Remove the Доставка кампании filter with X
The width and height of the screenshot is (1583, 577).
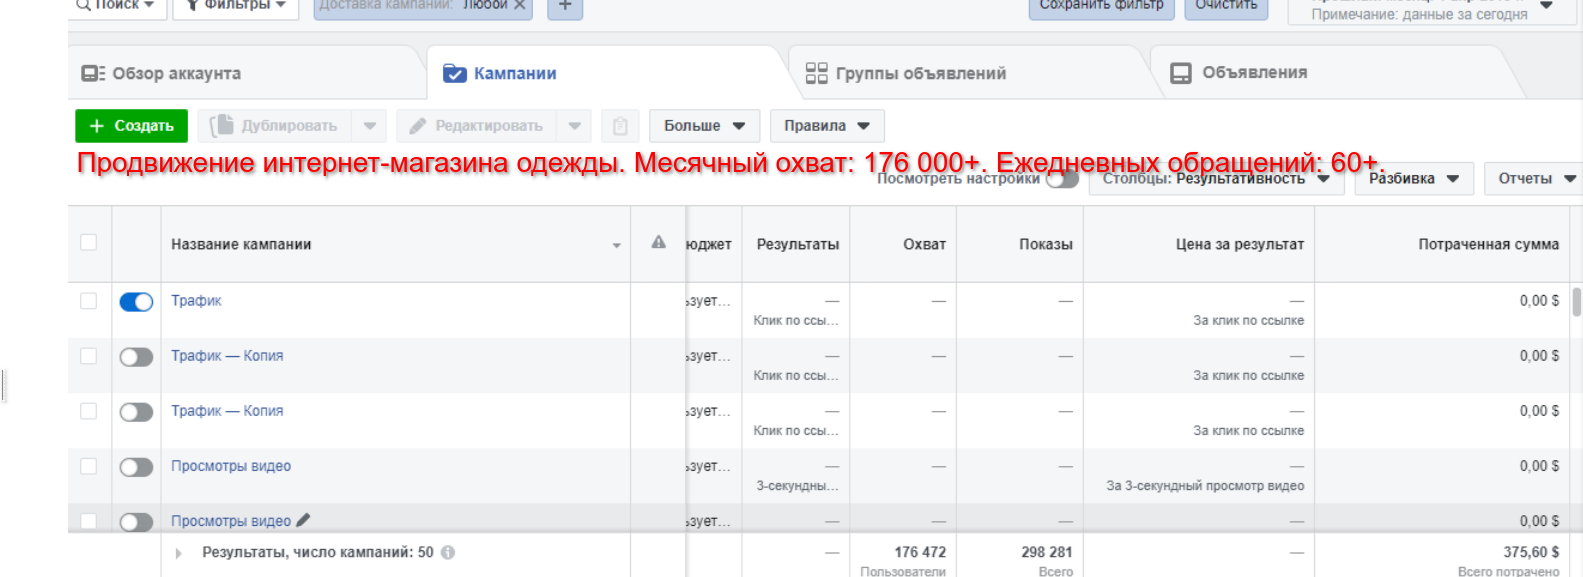[520, 5]
